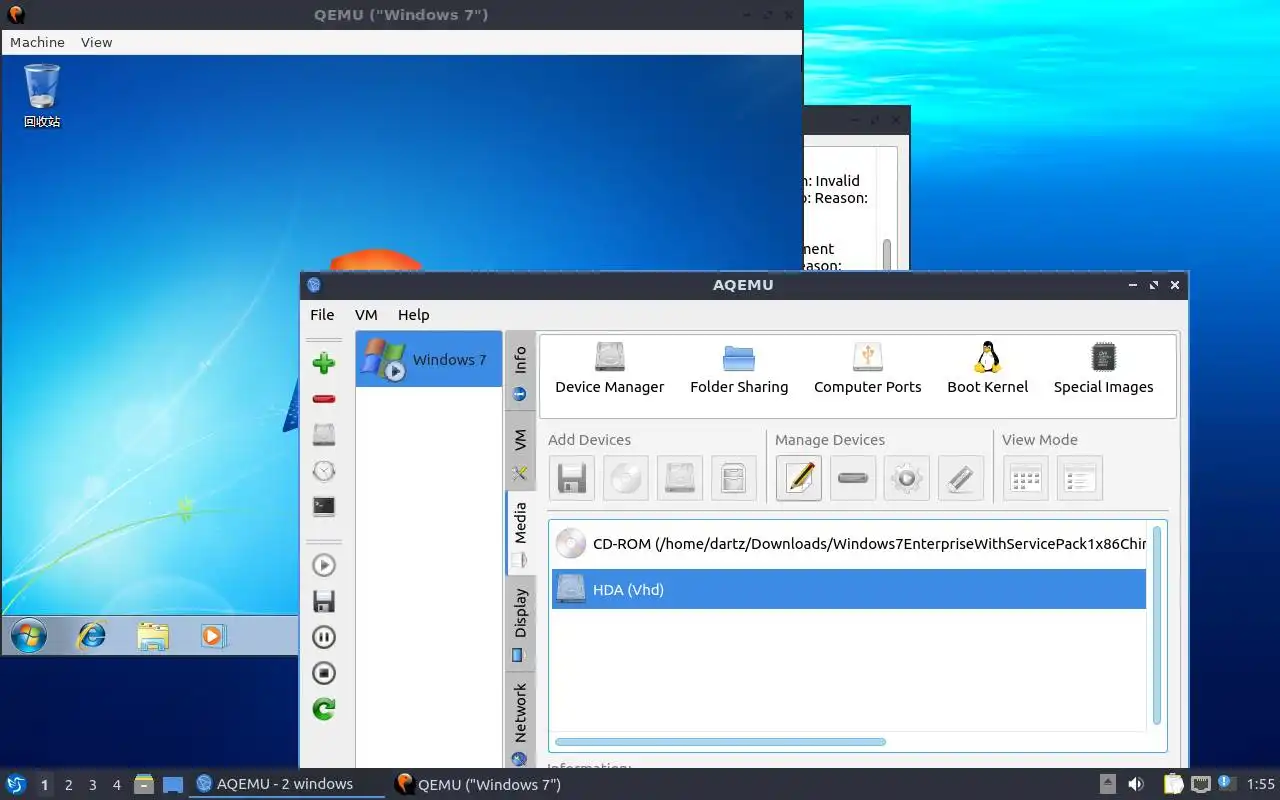1280x800 pixels.
Task: Click the add storage device button under Add Devices
Action: tap(734, 478)
